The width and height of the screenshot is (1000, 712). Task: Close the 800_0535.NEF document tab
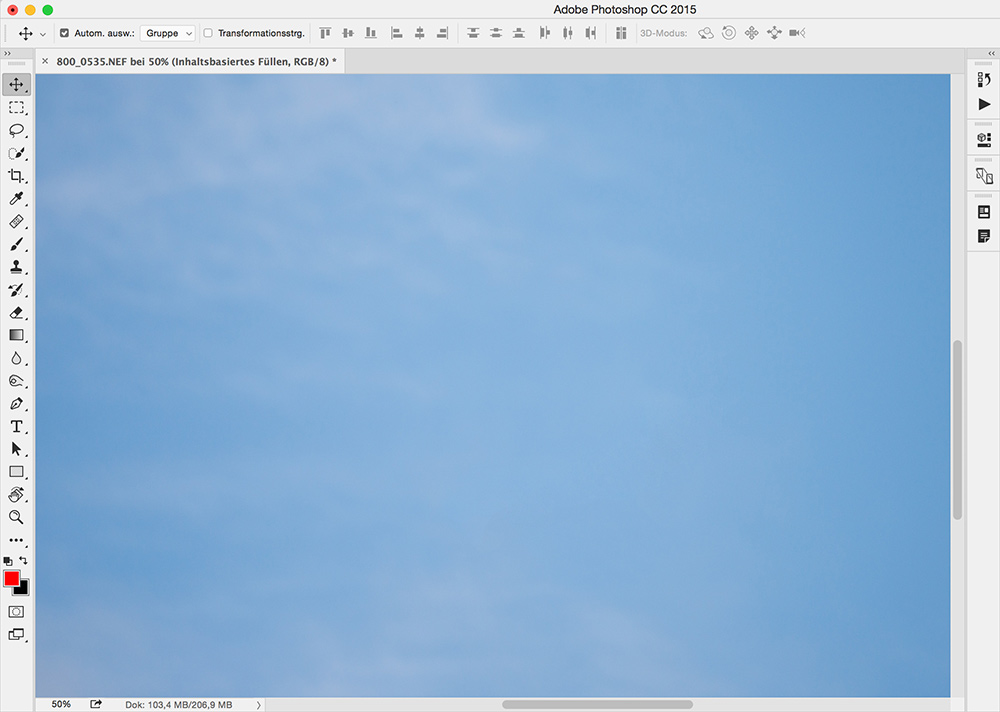pyautogui.click(x=45, y=61)
